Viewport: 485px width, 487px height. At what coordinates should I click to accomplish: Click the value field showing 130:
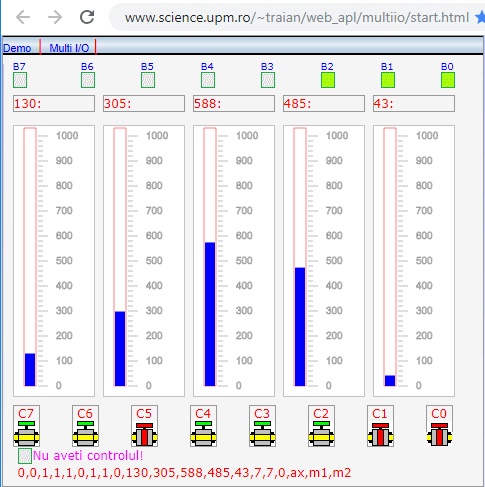point(54,104)
